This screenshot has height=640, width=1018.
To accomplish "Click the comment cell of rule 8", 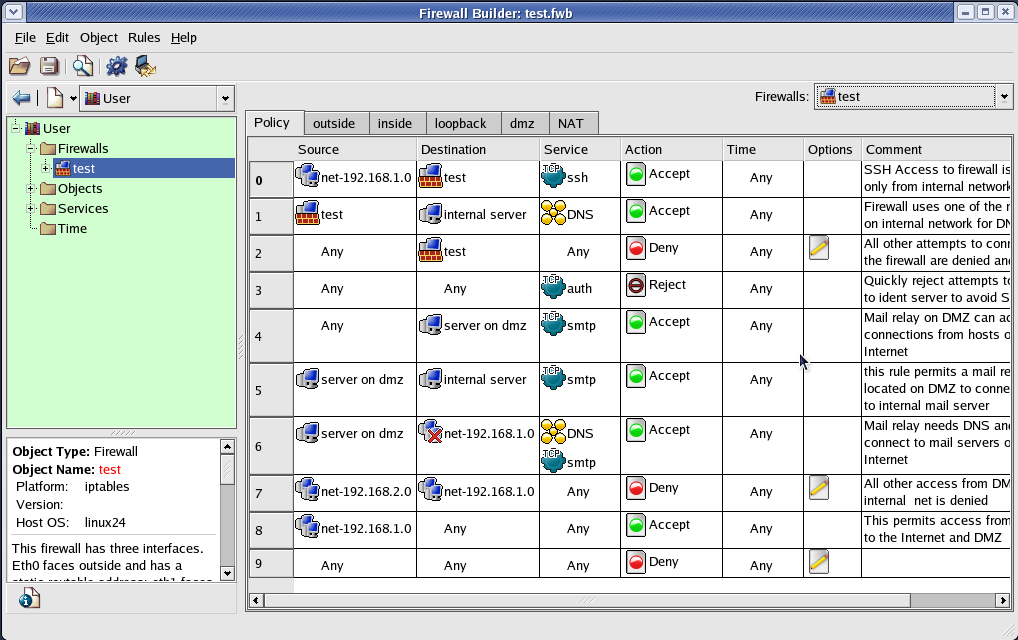I will click(x=936, y=529).
